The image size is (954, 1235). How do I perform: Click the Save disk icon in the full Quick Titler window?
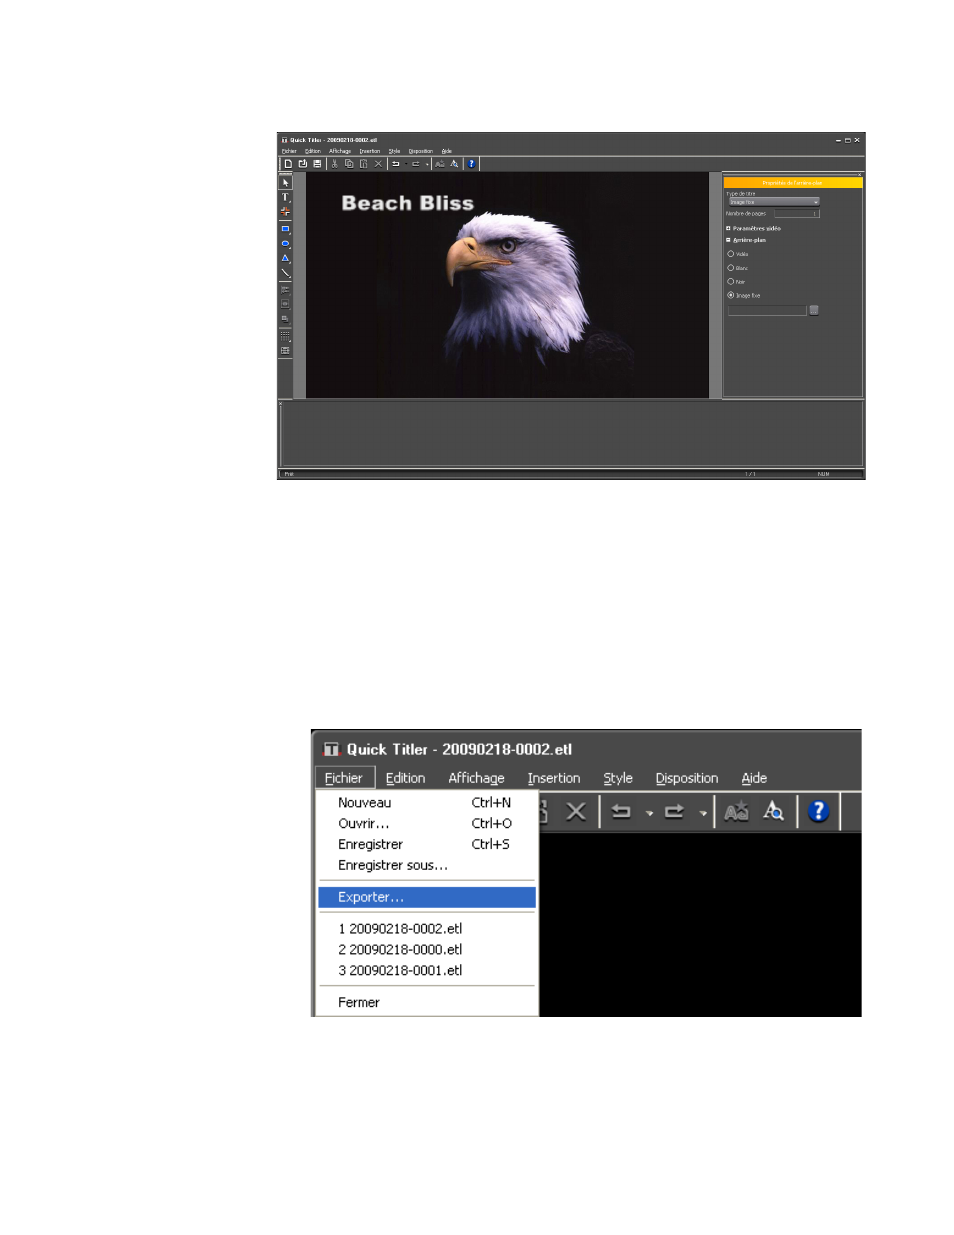317,163
